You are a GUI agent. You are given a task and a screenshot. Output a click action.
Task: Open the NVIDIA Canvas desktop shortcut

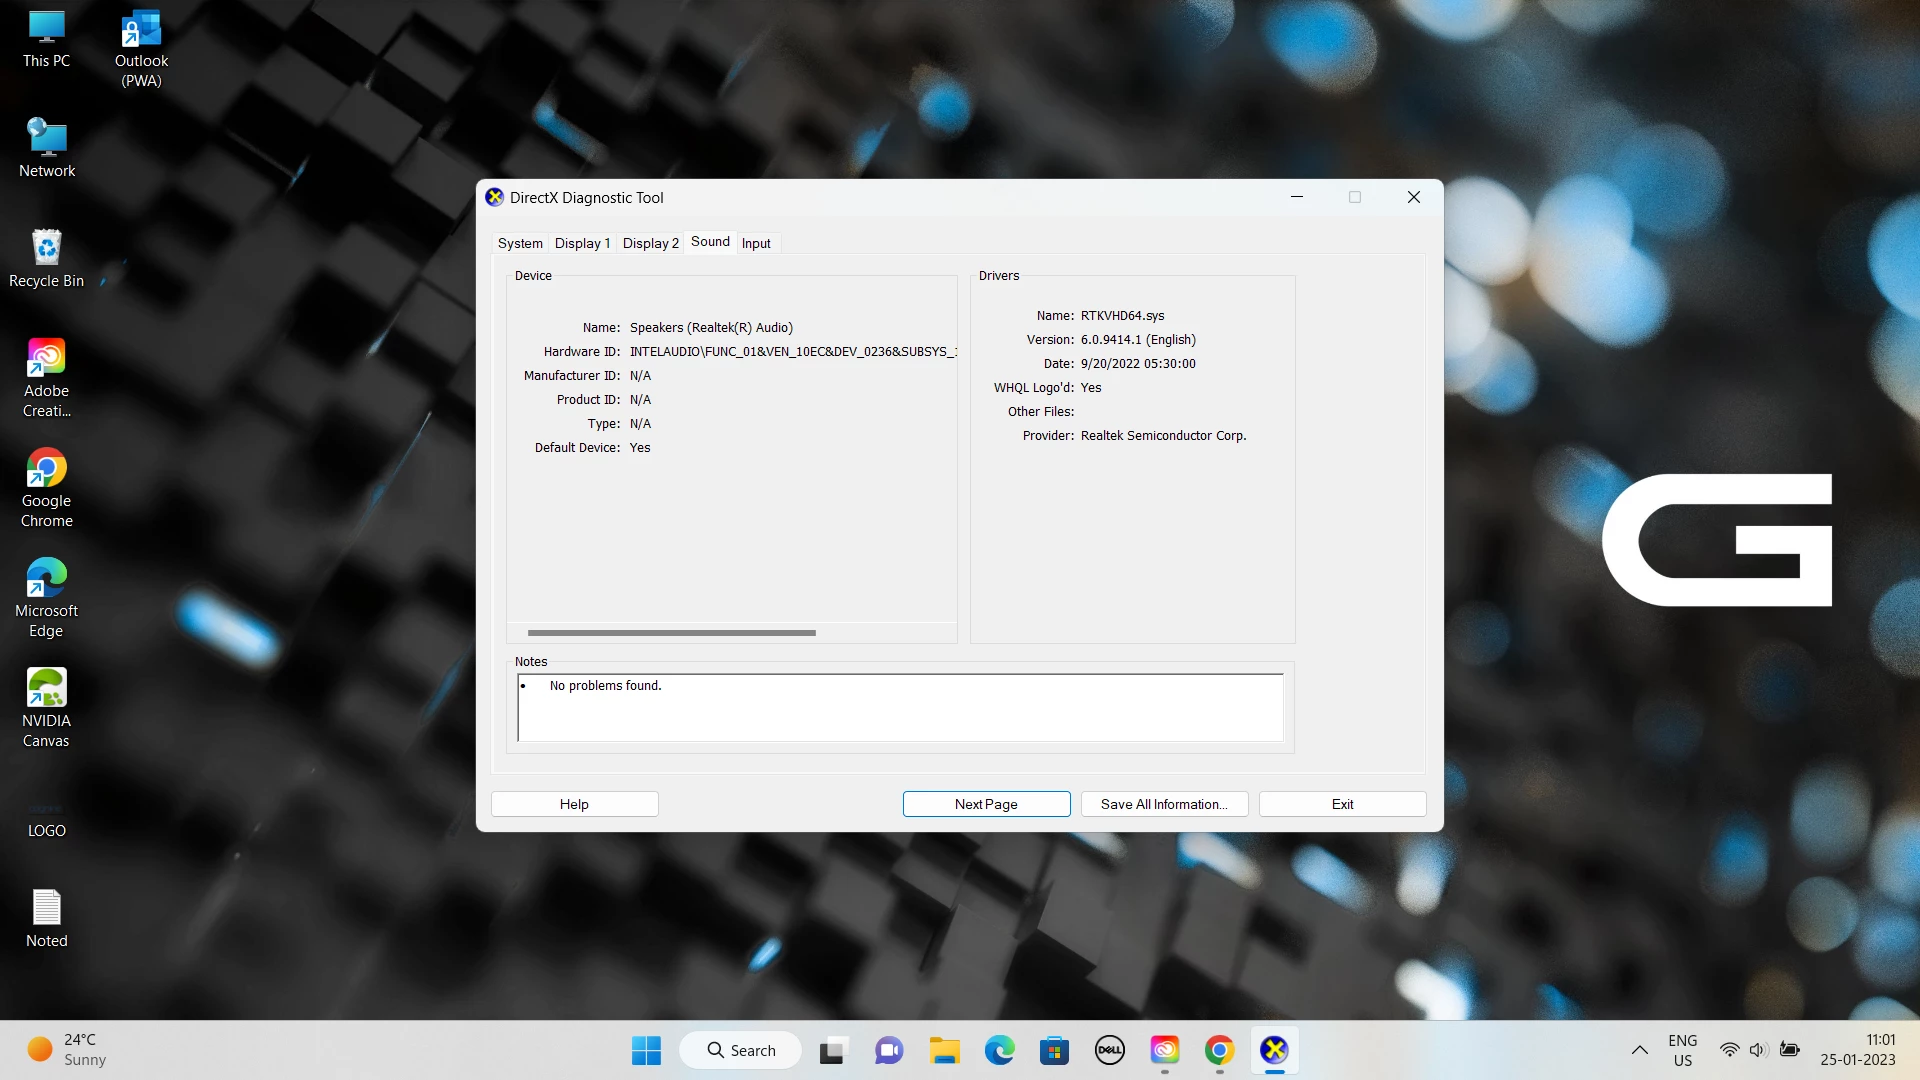(46, 707)
